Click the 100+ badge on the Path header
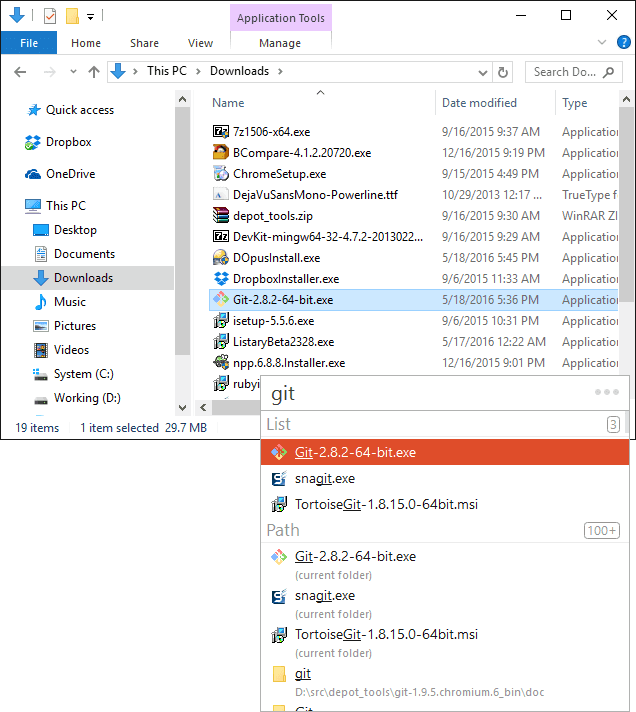Viewport: 636px width, 712px height. click(601, 530)
